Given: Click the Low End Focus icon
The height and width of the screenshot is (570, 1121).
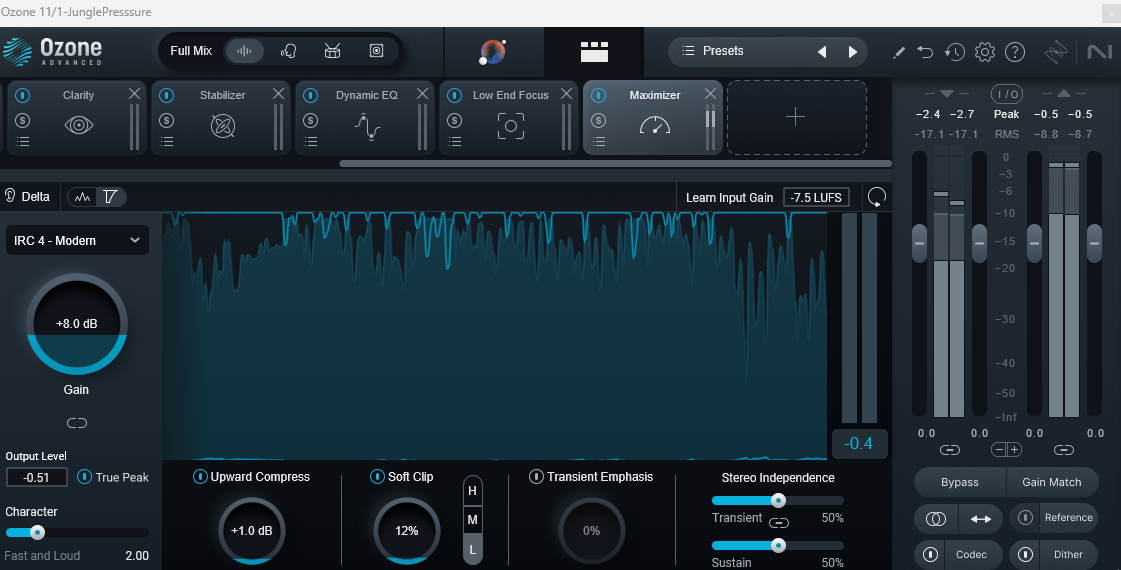Looking at the screenshot, I should point(510,126).
